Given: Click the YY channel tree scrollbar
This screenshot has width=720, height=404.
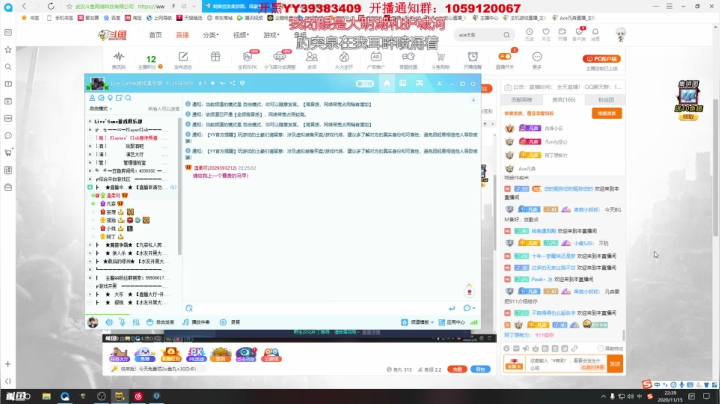Looking at the screenshot, I should (x=179, y=186).
